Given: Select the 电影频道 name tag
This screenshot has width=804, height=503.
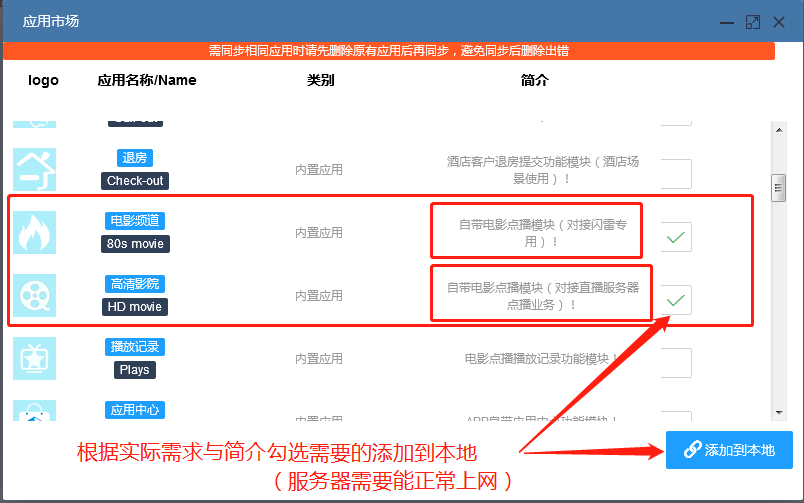Looking at the screenshot, I should [x=135, y=220].
